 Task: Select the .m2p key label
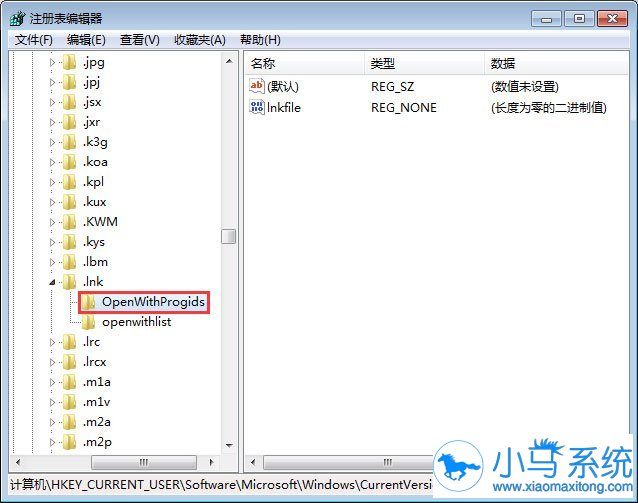[97, 442]
